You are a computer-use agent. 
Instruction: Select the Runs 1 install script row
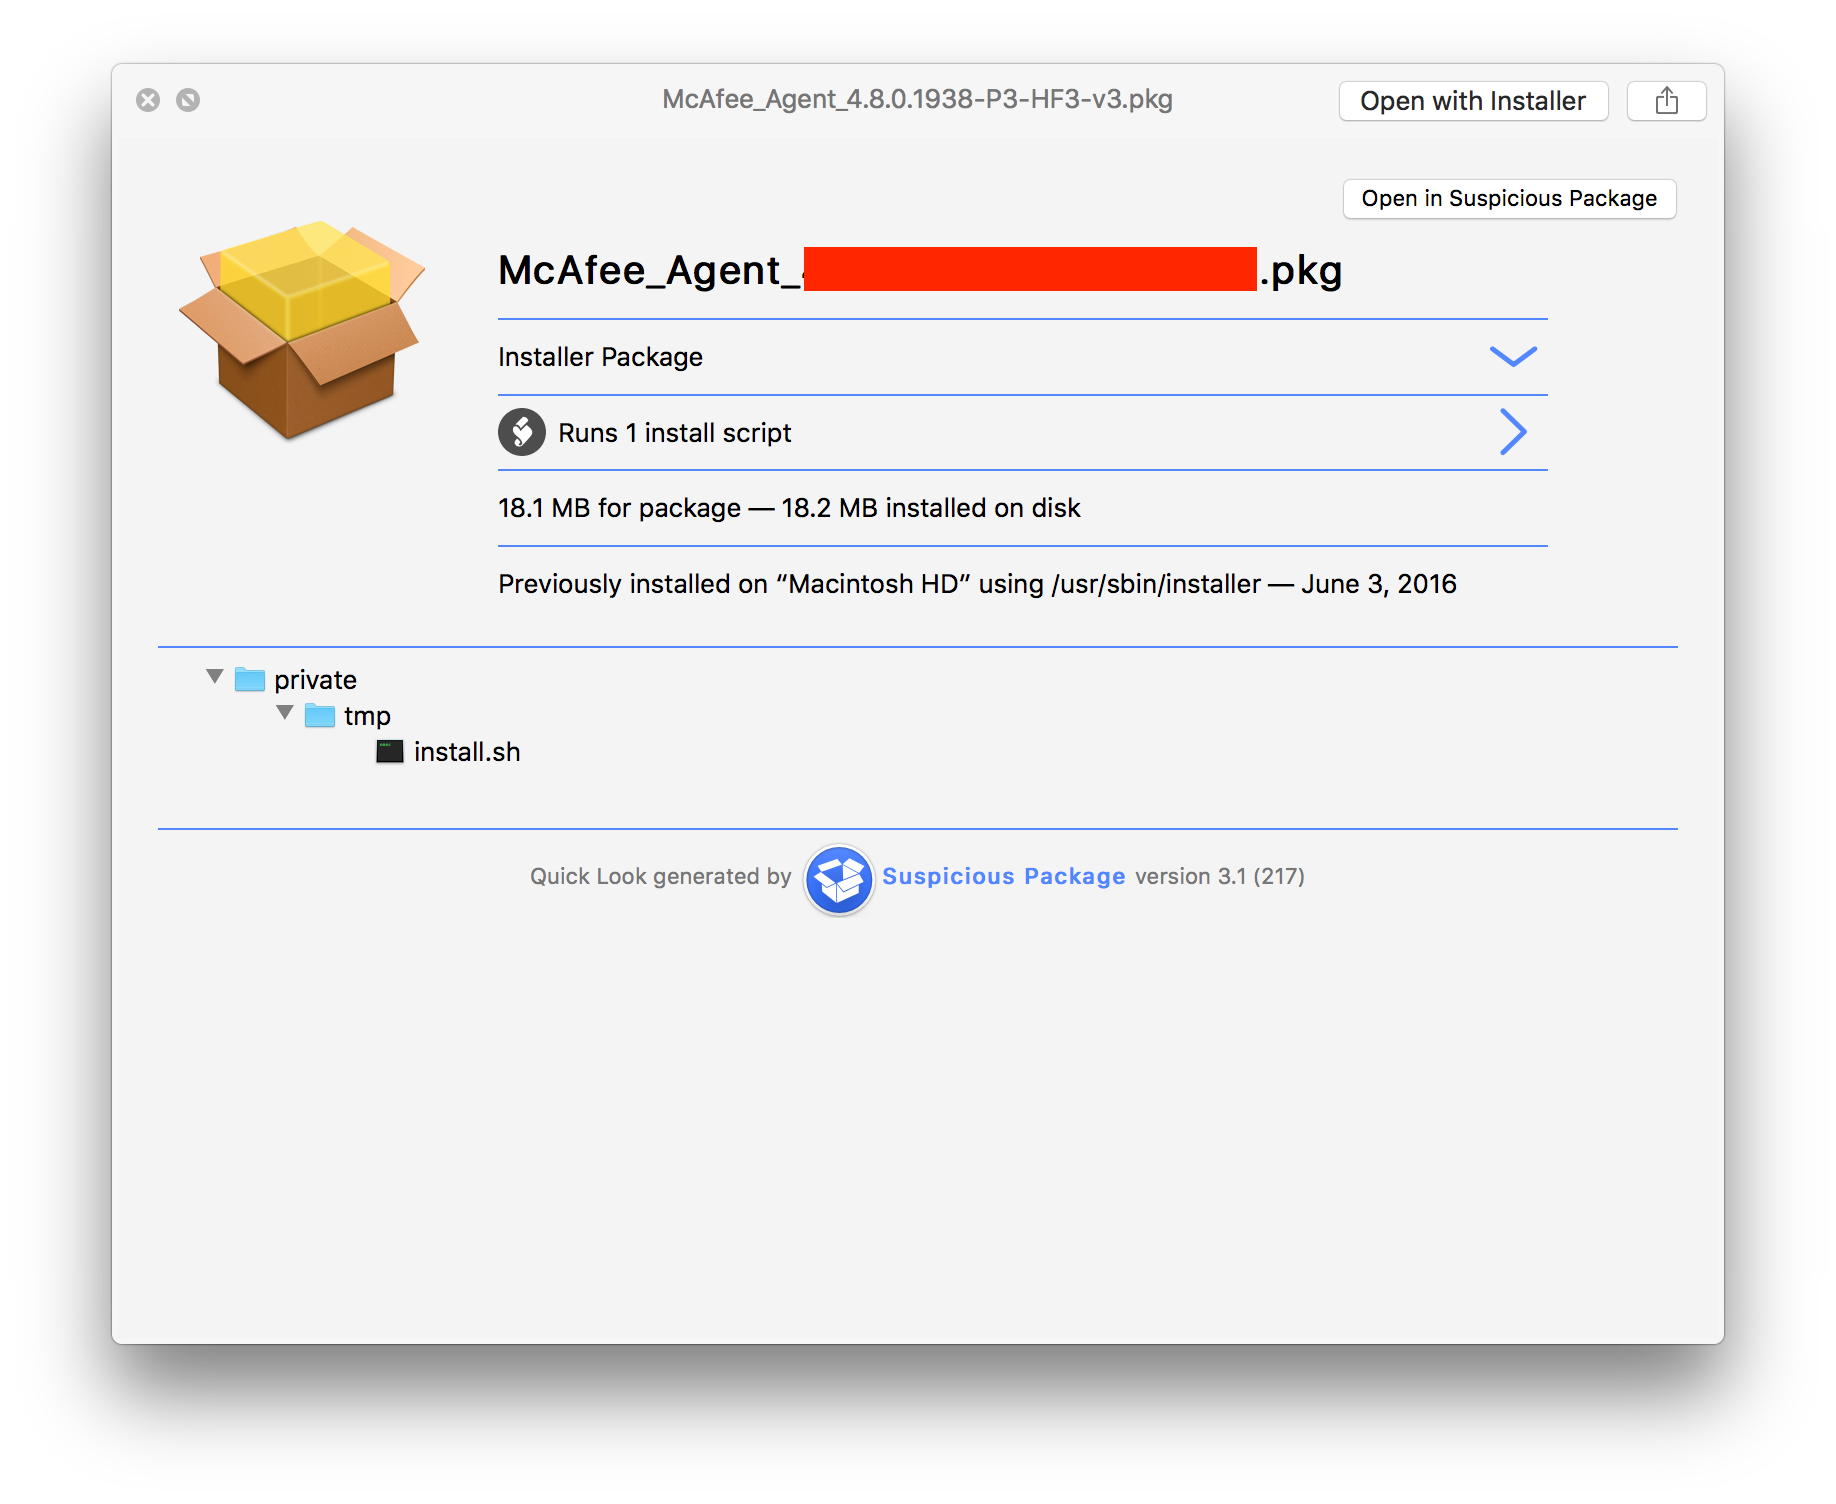tap(1022, 433)
